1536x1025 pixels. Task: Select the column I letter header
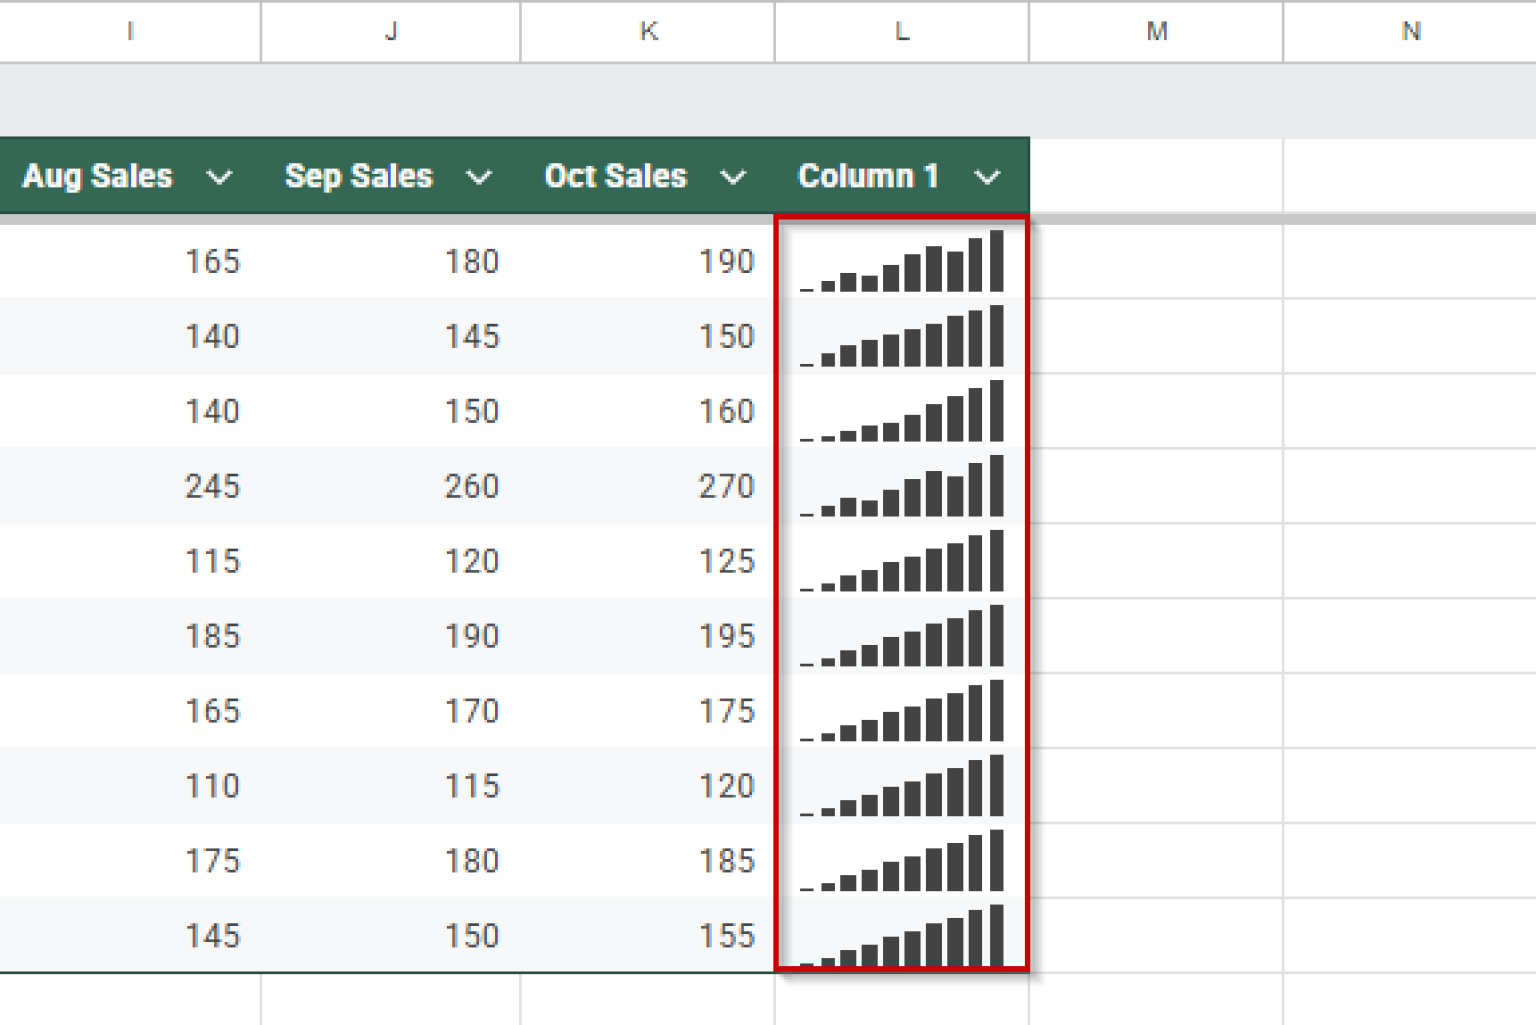click(129, 31)
